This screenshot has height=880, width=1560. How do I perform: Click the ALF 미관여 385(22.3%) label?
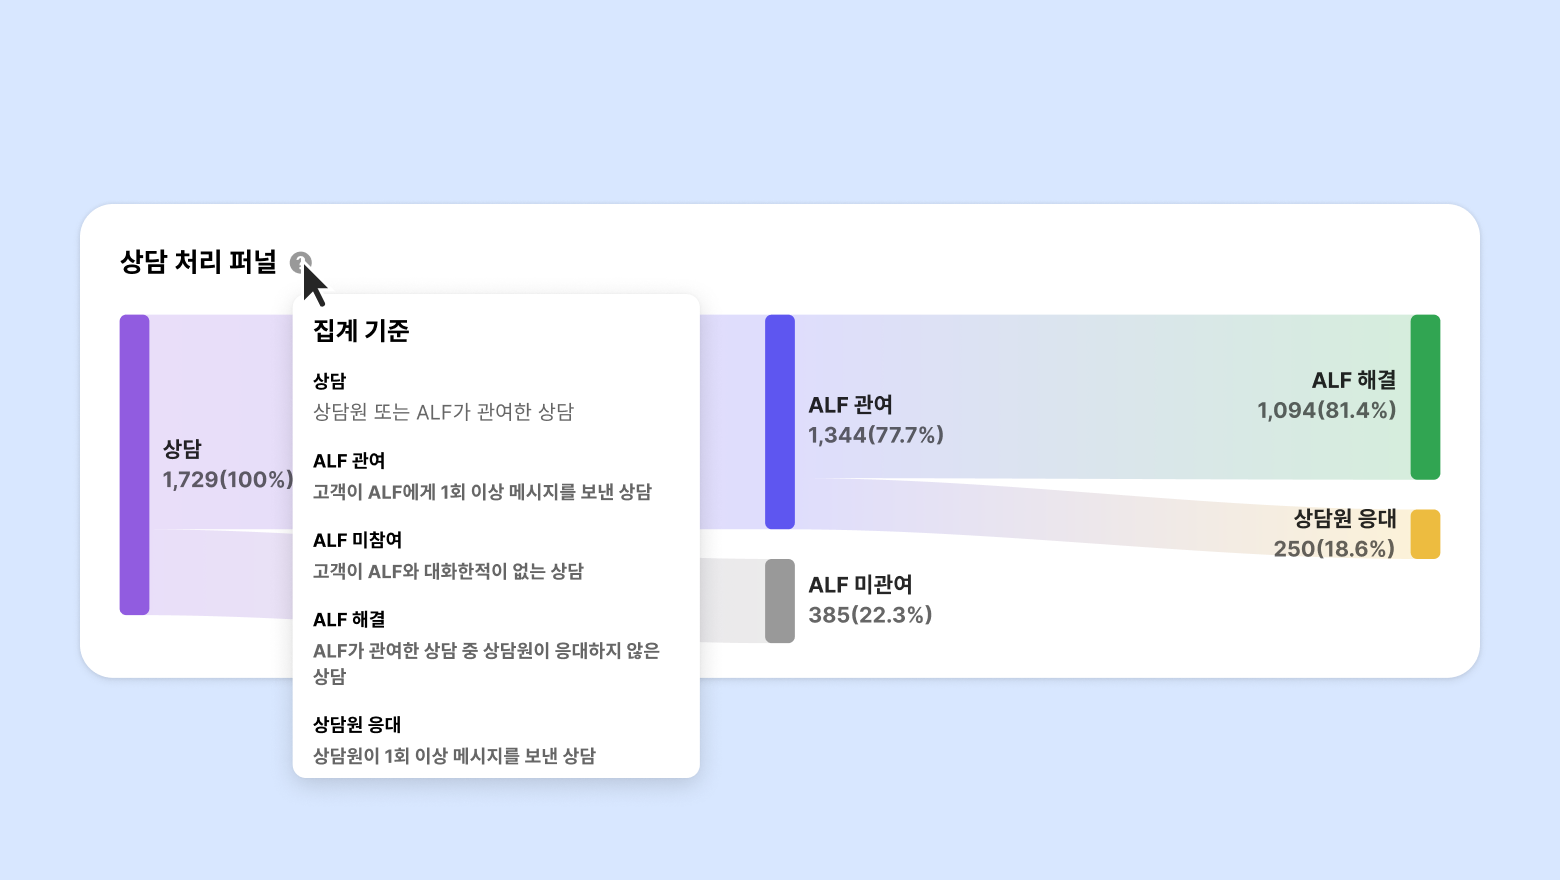click(870, 600)
